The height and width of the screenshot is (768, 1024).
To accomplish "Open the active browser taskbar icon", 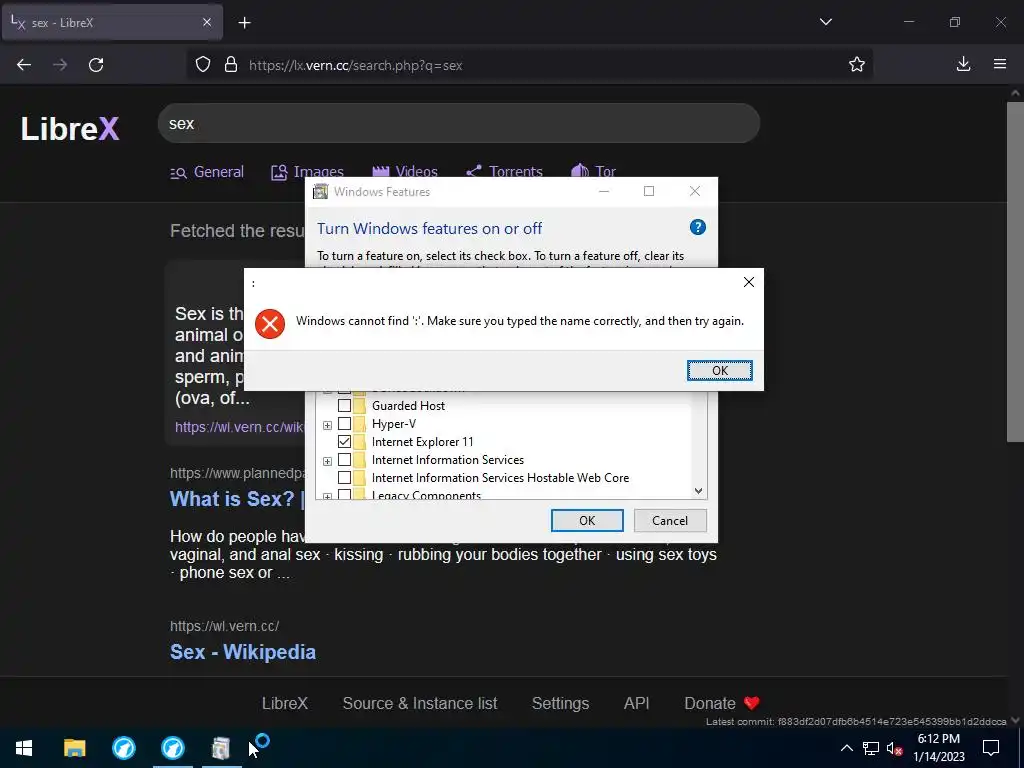I will 172,748.
